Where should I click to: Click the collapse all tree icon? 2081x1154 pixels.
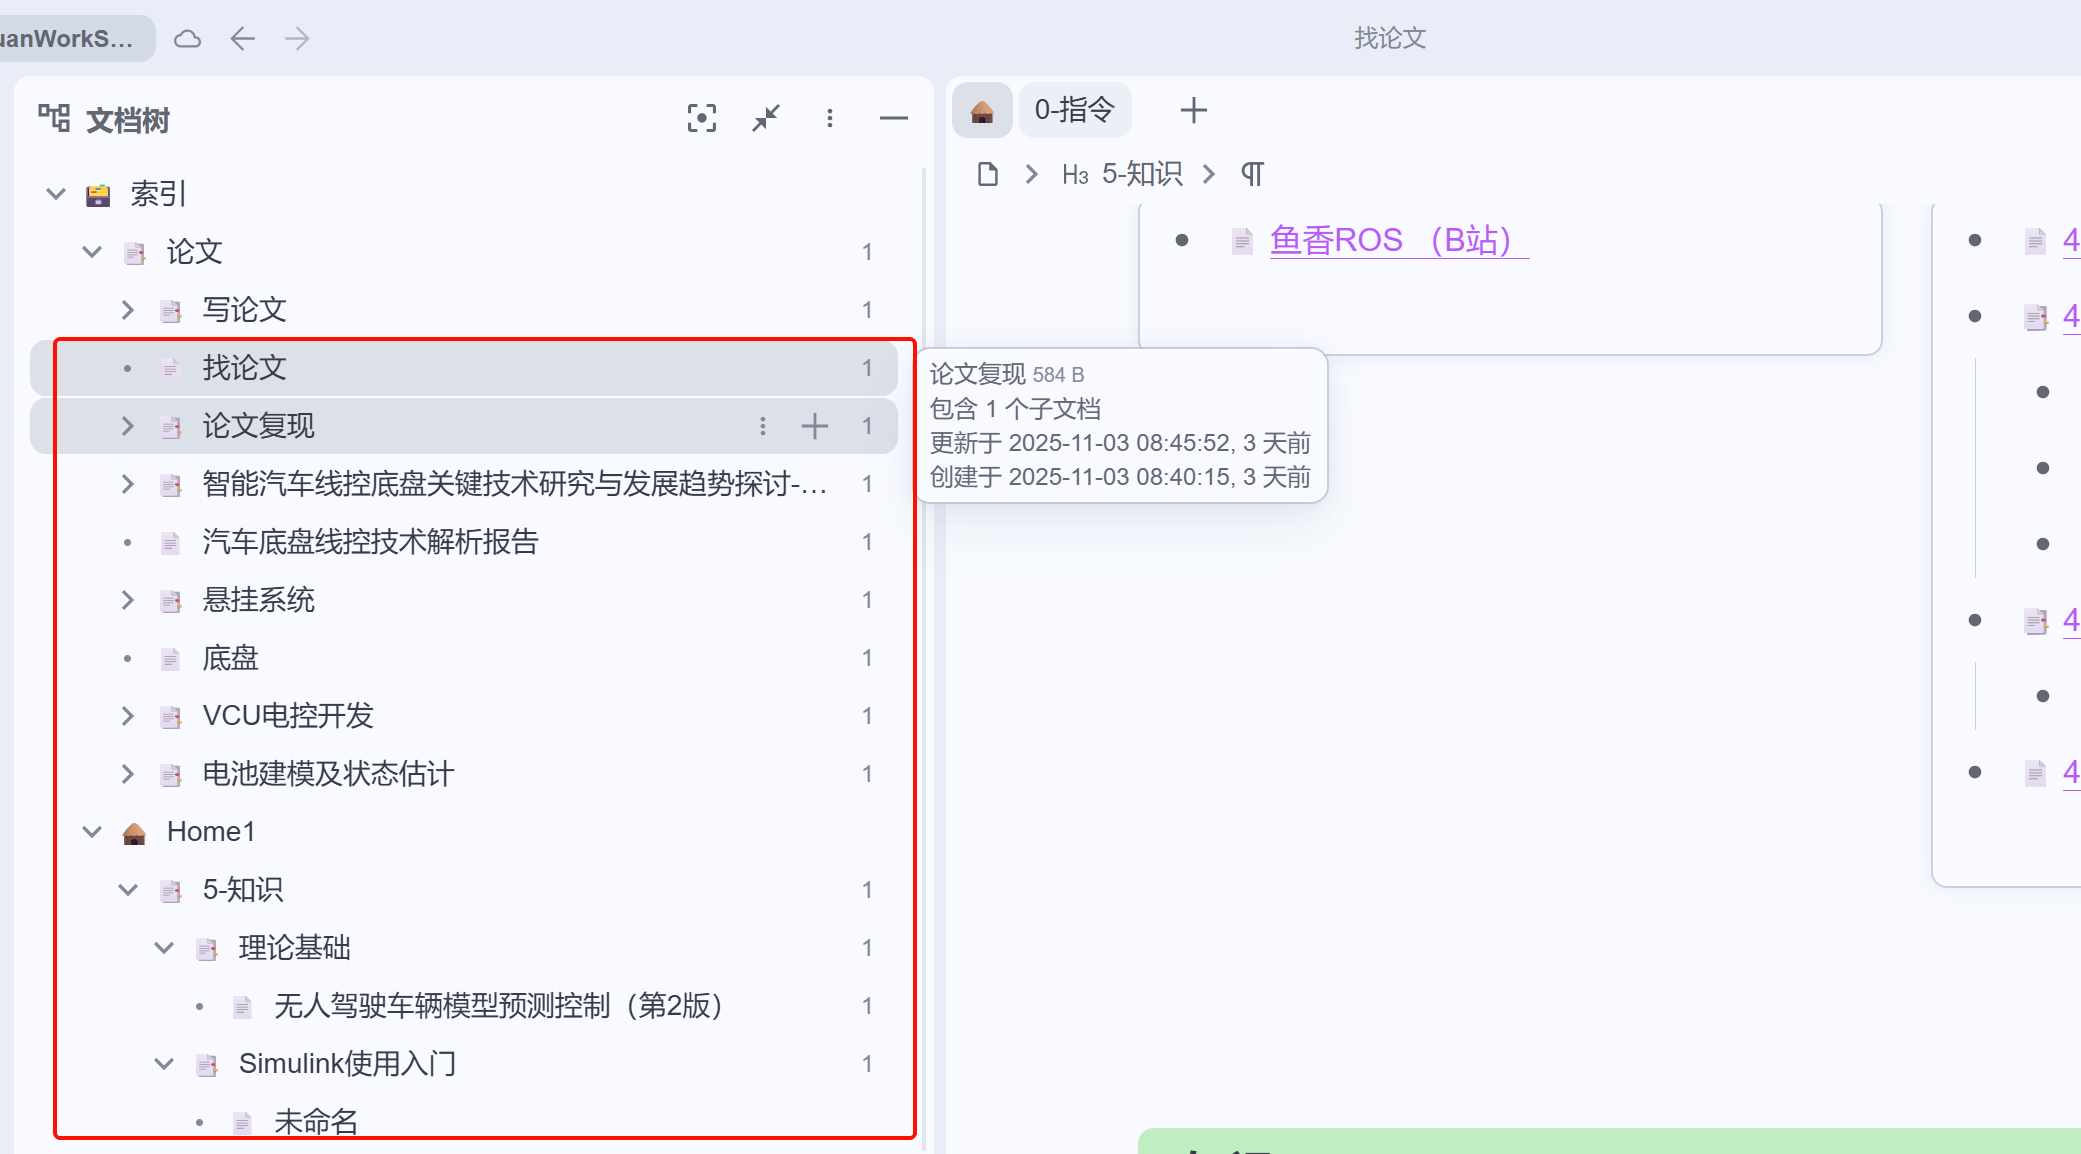[766, 119]
